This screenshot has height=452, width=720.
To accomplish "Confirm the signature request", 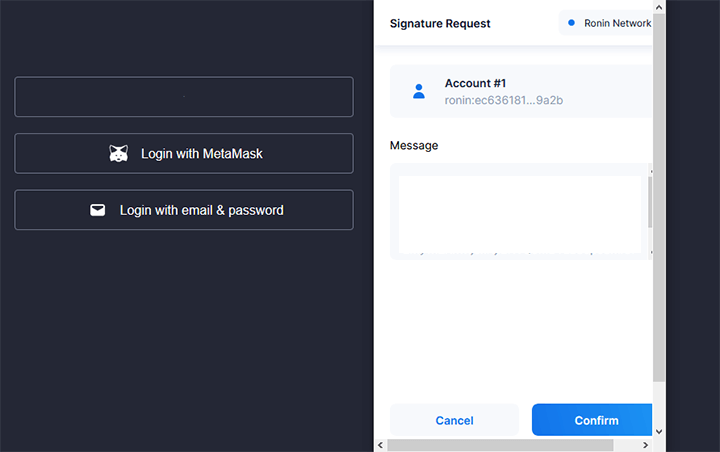I will [x=592, y=420].
